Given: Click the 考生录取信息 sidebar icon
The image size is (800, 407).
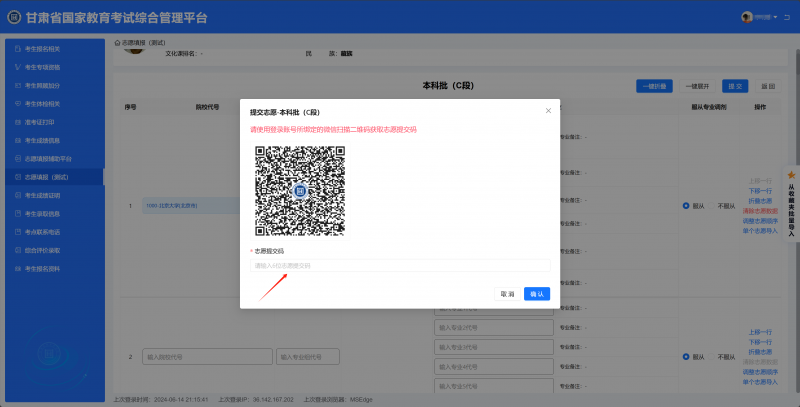Looking at the screenshot, I should pyautogui.click(x=17, y=214).
